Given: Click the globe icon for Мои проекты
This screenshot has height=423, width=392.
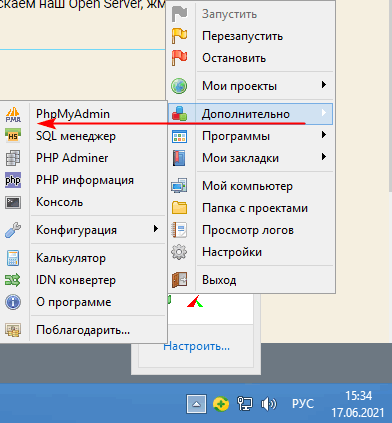Looking at the screenshot, I should pos(179,86).
